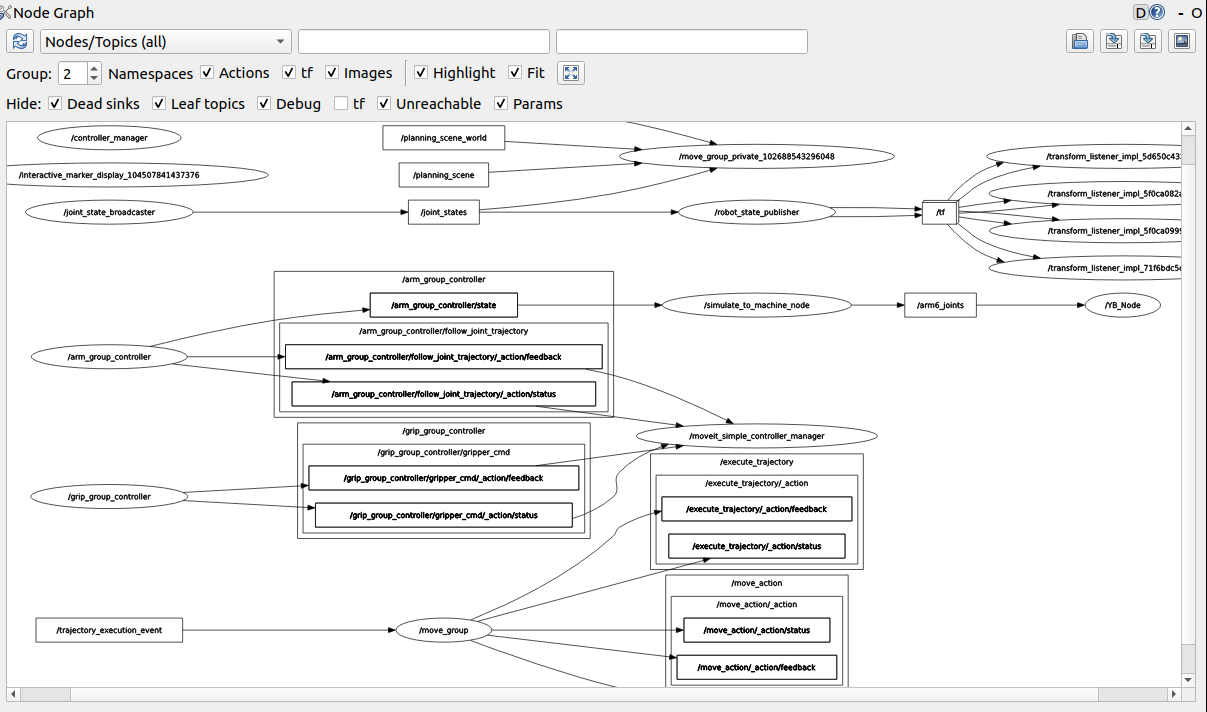Click the /tf topic box
The height and width of the screenshot is (712, 1207).
pos(939,212)
